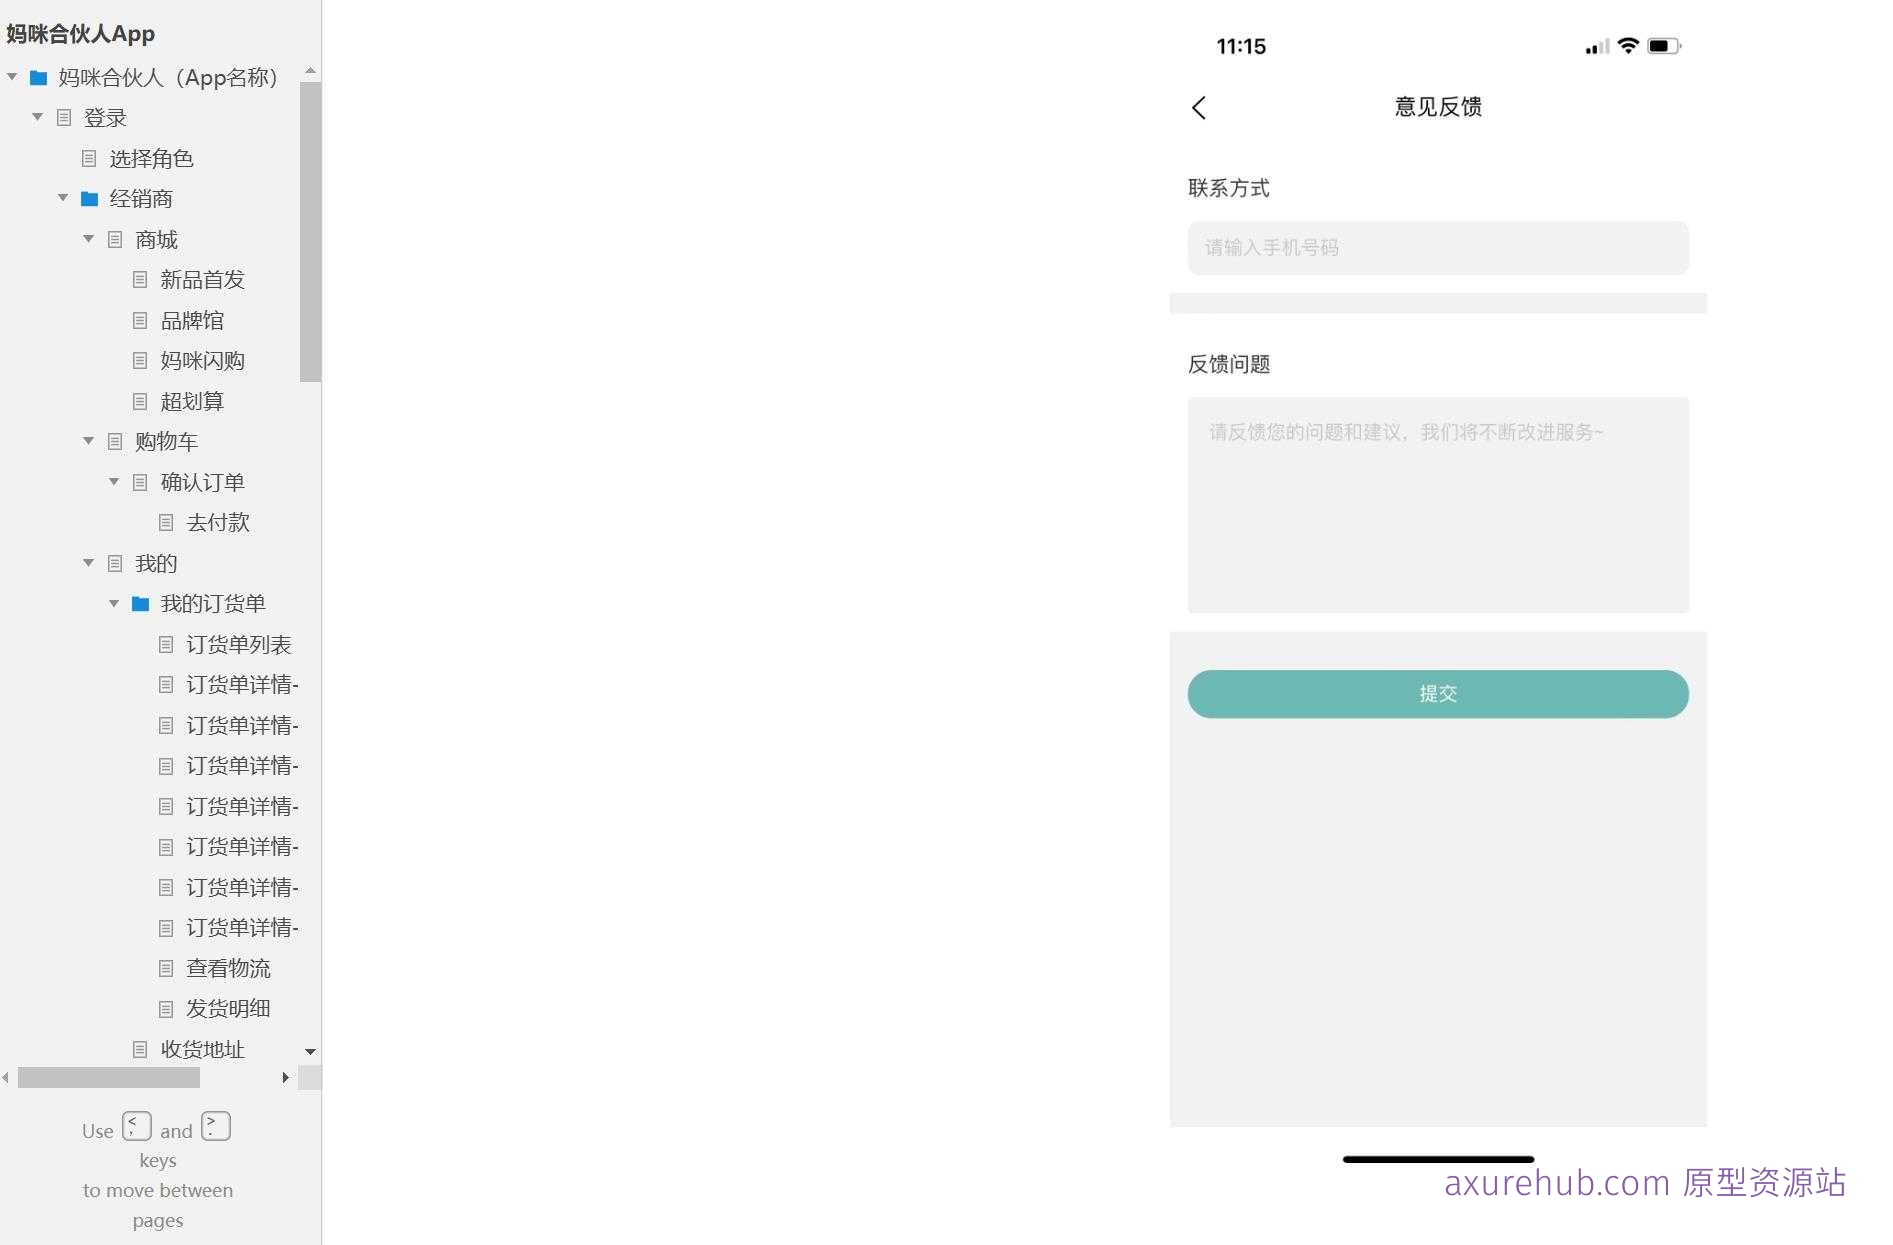Tap the back arrow in feedback header
This screenshot has height=1245, width=1893.
pyautogui.click(x=1199, y=108)
